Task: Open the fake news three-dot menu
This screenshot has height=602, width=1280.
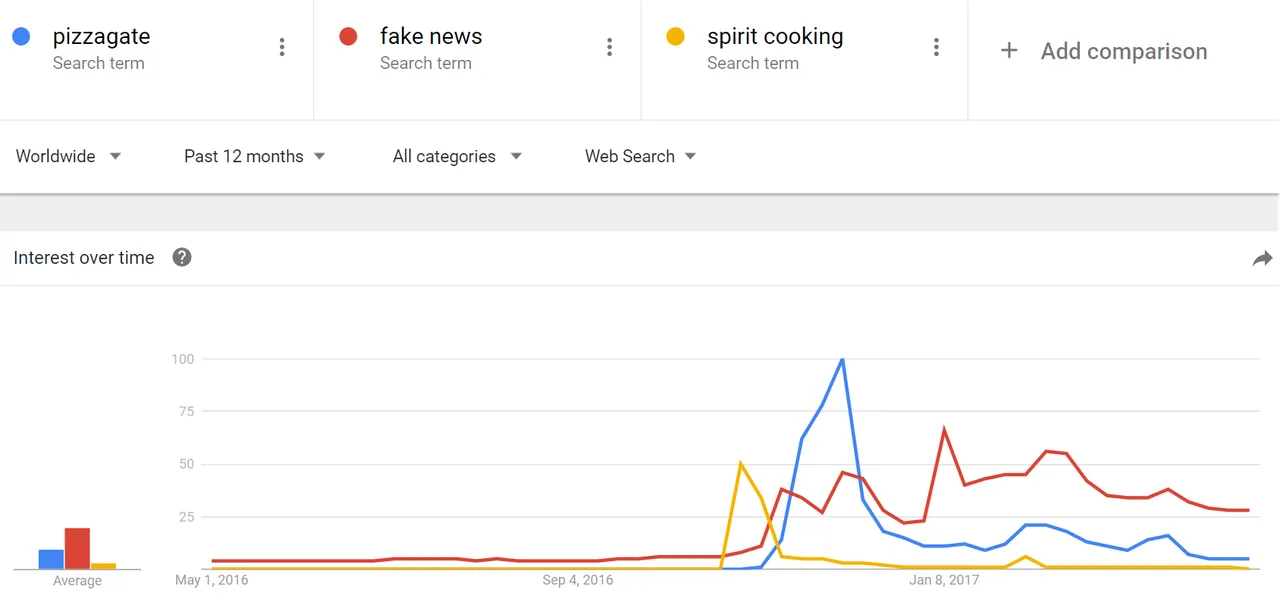Action: tap(609, 47)
